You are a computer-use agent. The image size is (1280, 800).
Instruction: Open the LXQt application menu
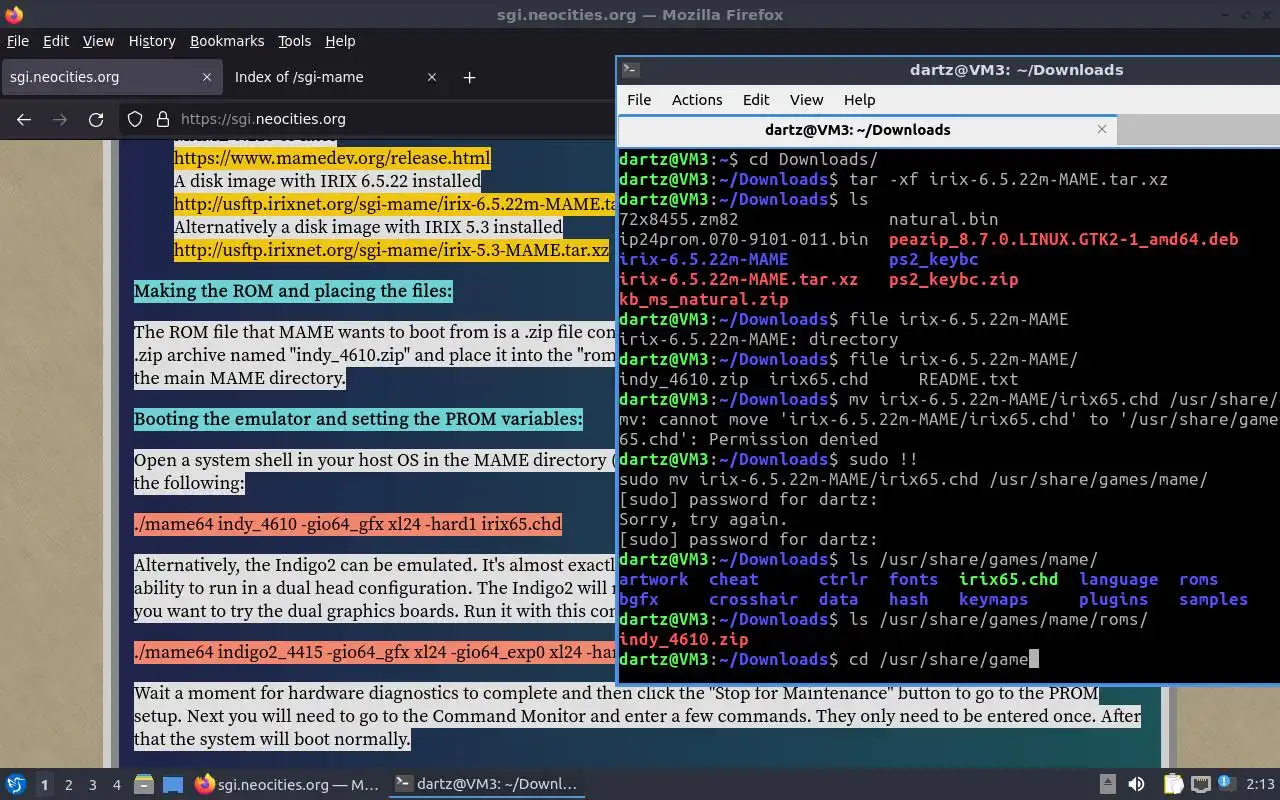tap(16, 785)
